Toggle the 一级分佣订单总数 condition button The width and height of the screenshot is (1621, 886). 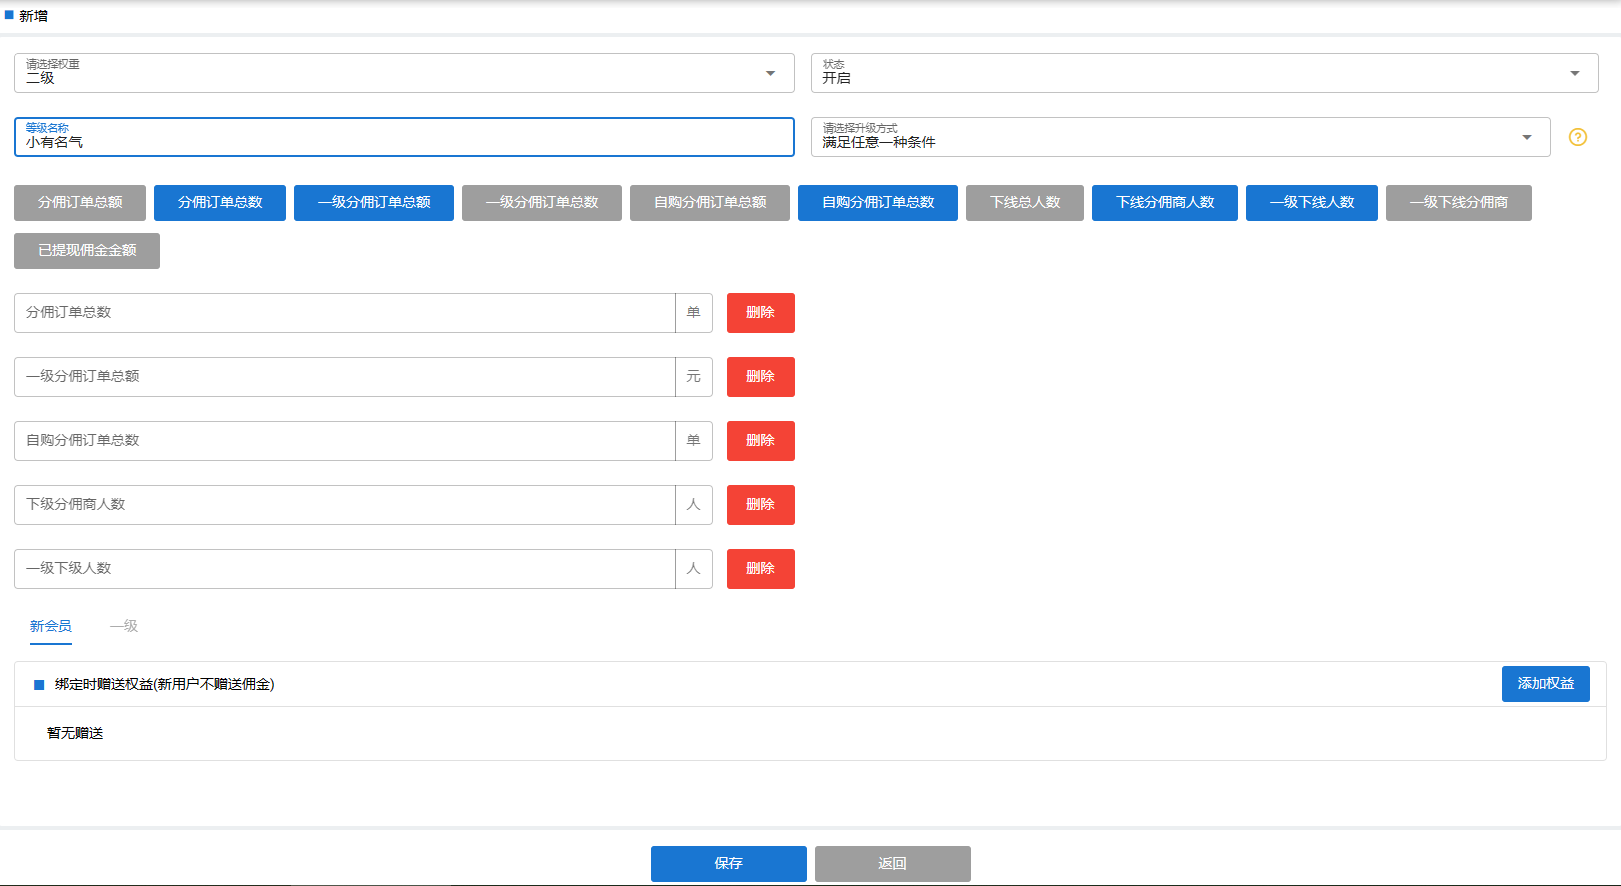pyautogui.click(x=542, y=203)
